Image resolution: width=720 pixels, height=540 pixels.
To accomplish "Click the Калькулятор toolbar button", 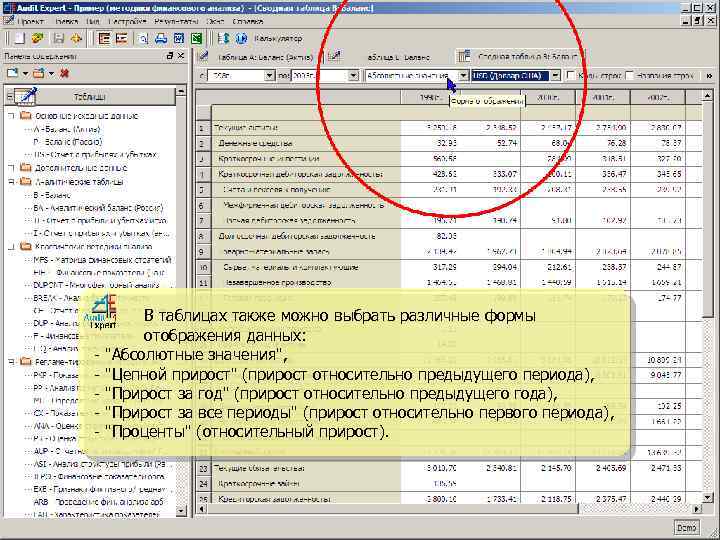I will click(278, 39).
